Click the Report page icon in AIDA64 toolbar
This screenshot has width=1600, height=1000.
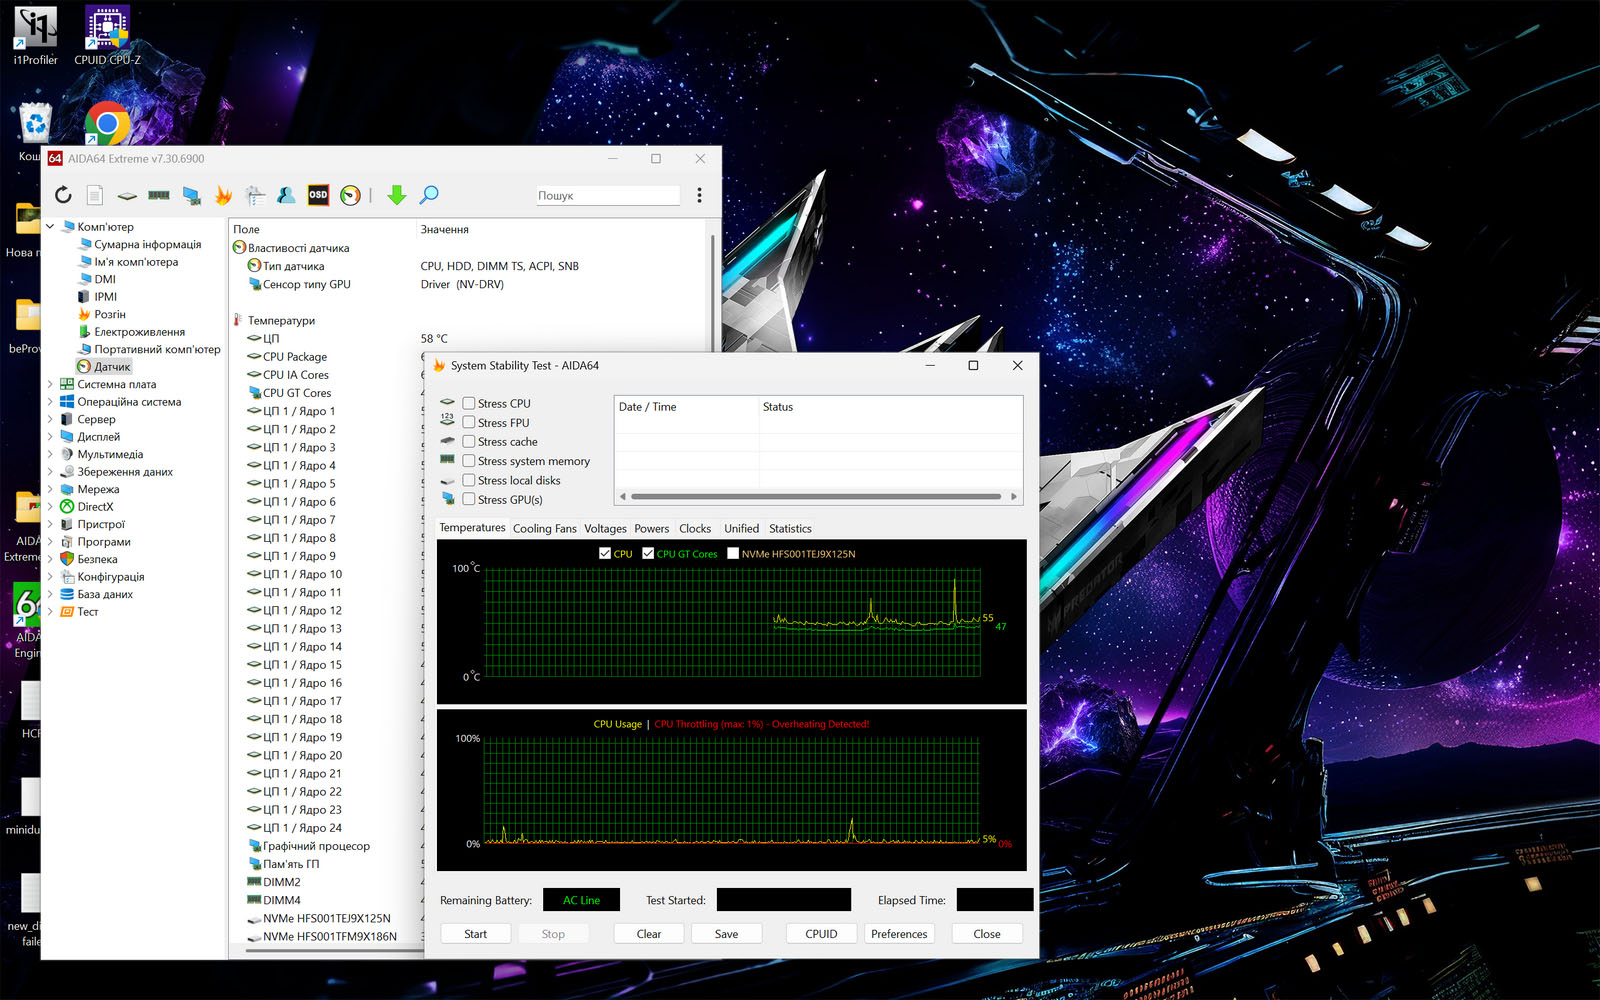click(x=95, y=195)
